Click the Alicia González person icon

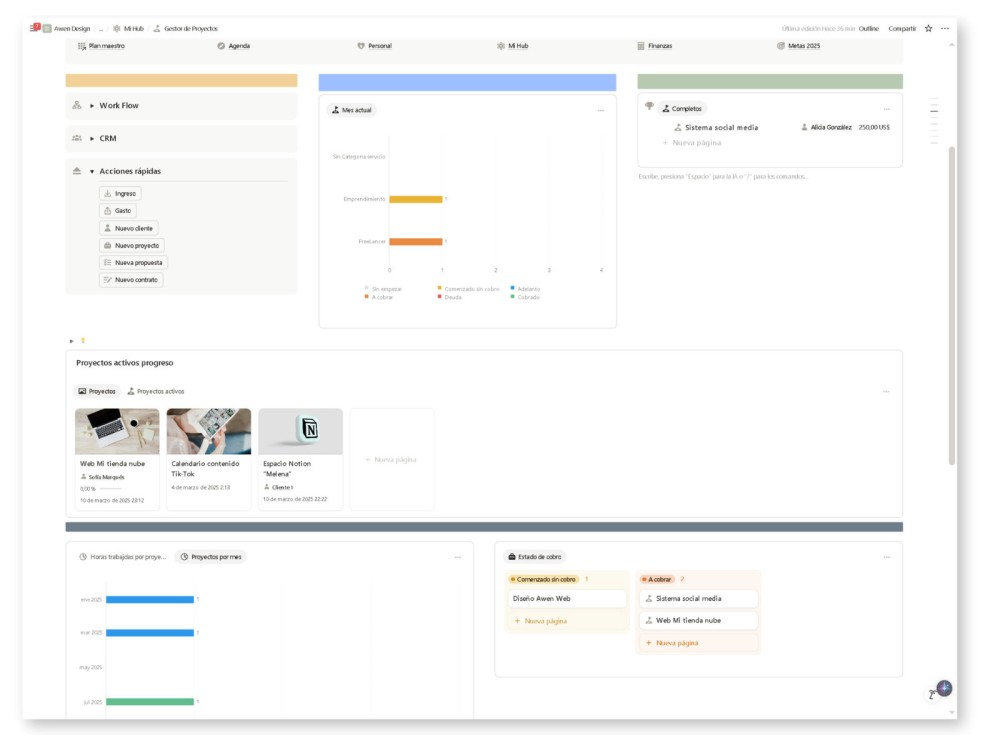tap(804, 128)
